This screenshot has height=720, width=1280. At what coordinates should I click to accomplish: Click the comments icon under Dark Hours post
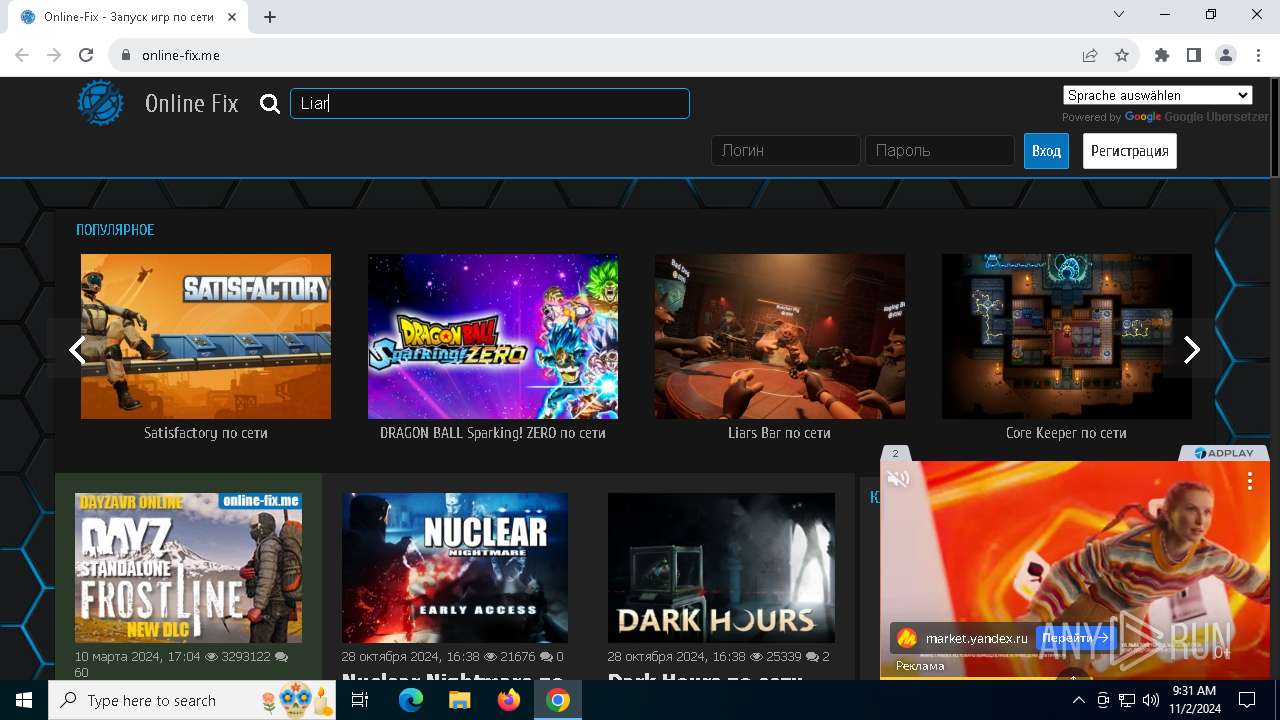click(x=813, y=657)
